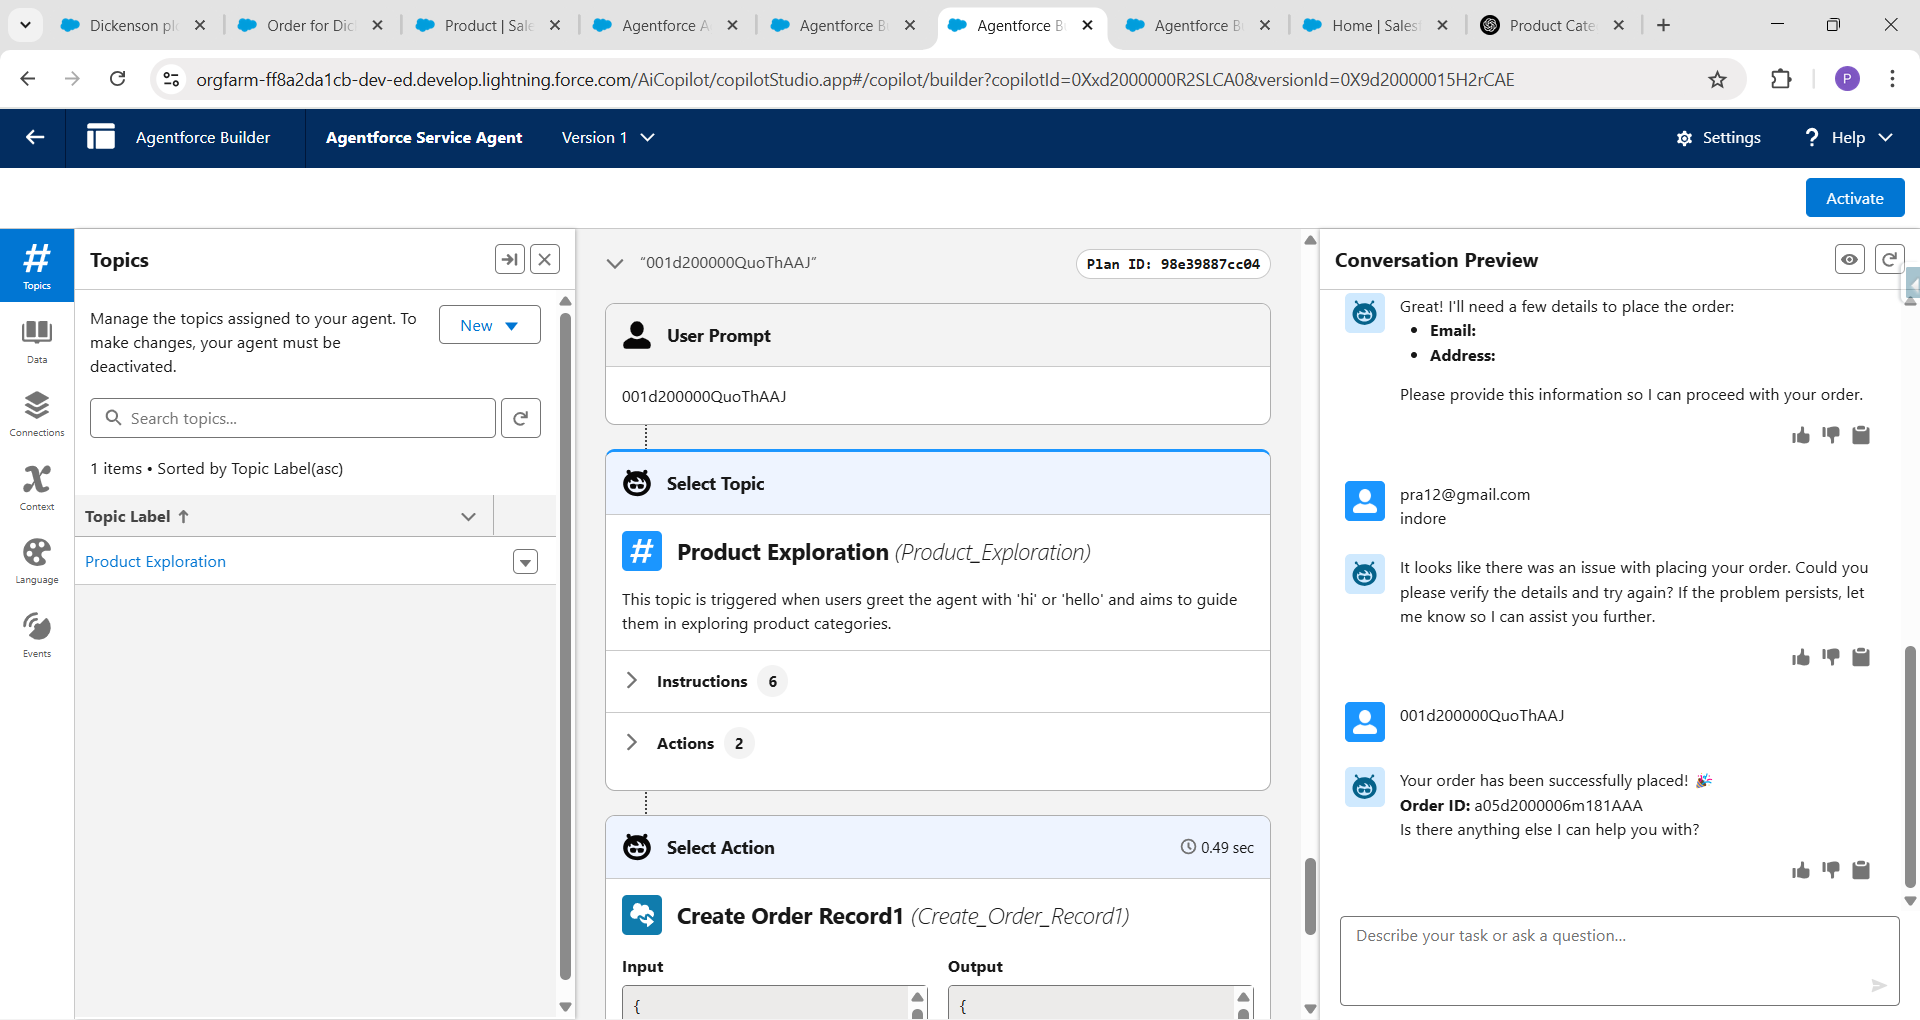Click the Conversation Preview scrollbar thumb
Screen dimensions: 1920x1020
1910,766
